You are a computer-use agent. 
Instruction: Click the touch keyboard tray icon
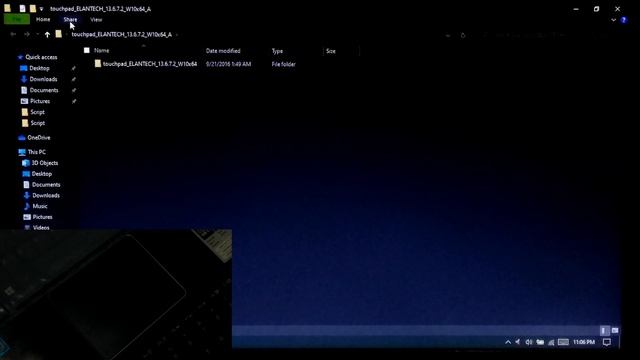[563, 342]
